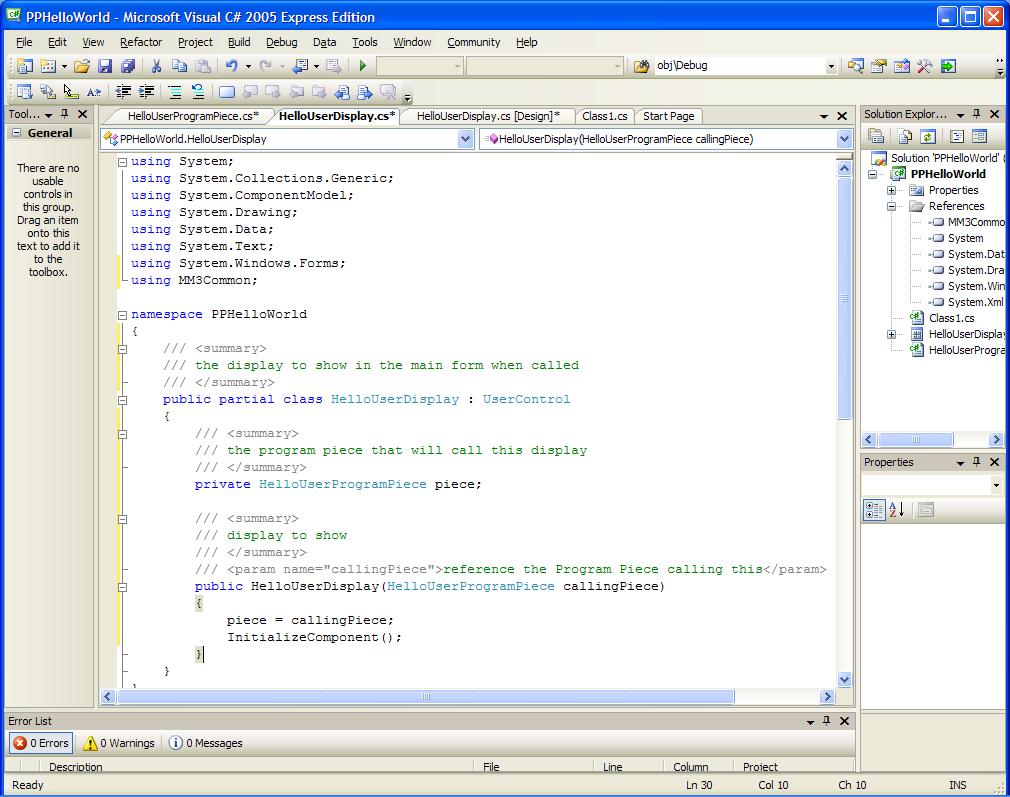Click Show All Files in Solution Explorer
This screenshot has height=797, width=1010.
(904, 136)
